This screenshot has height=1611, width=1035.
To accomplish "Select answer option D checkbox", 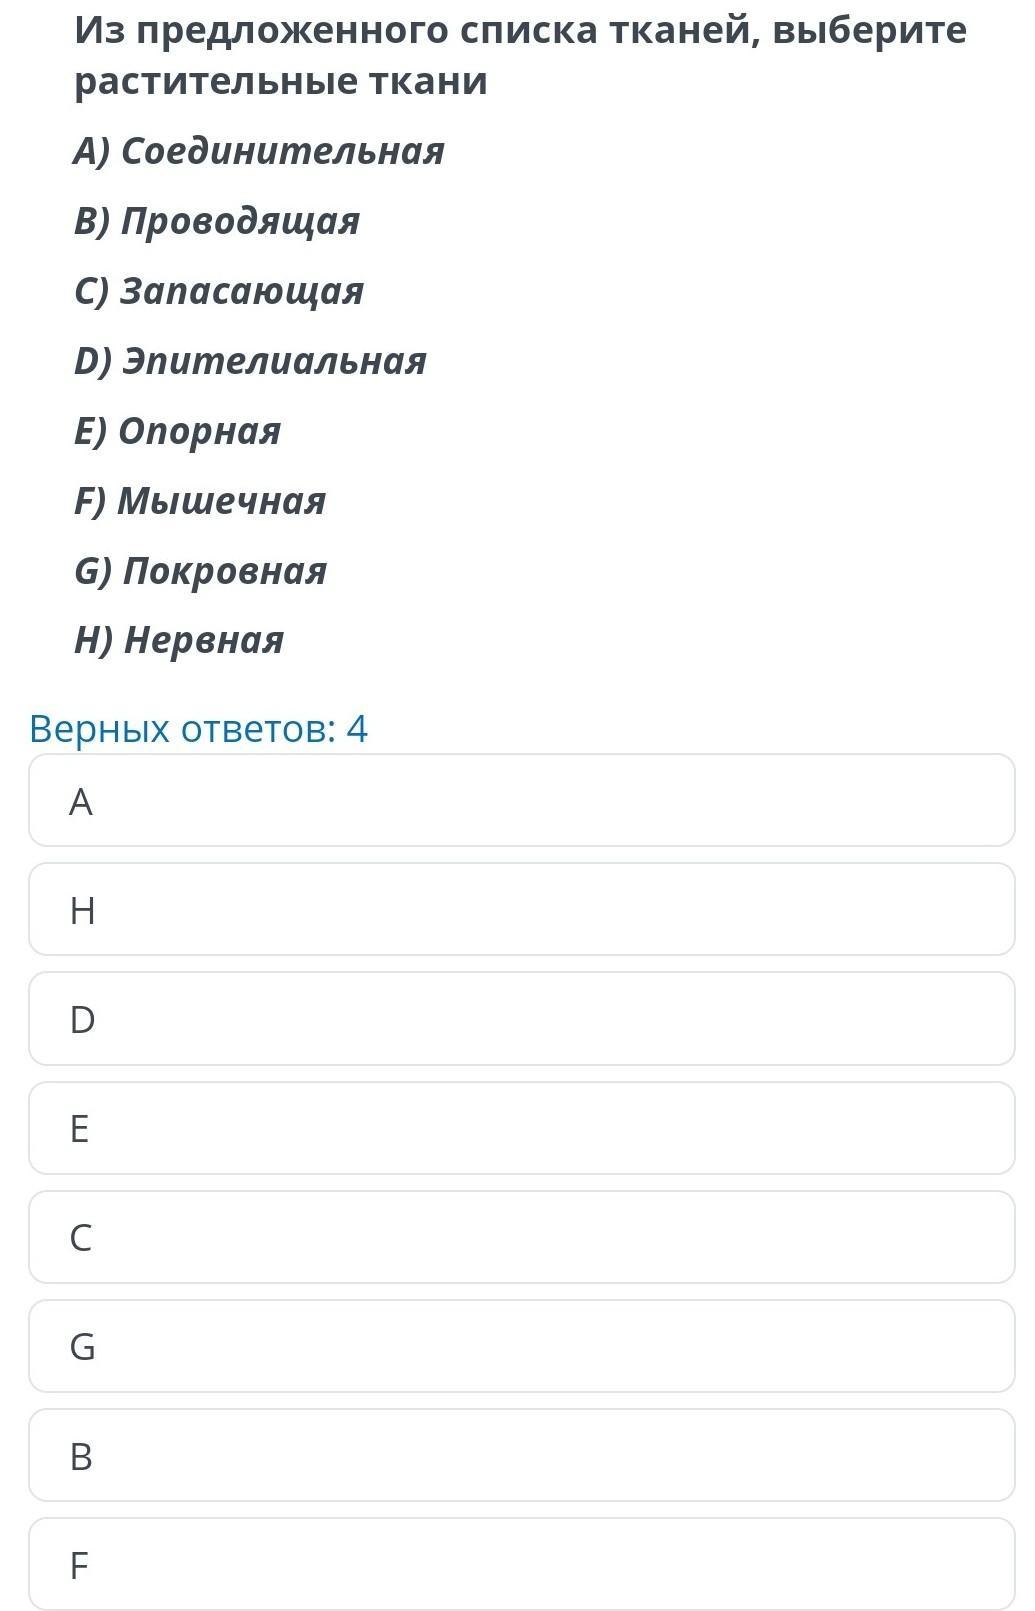I will pyautogui.click(x=521, y=1018).
